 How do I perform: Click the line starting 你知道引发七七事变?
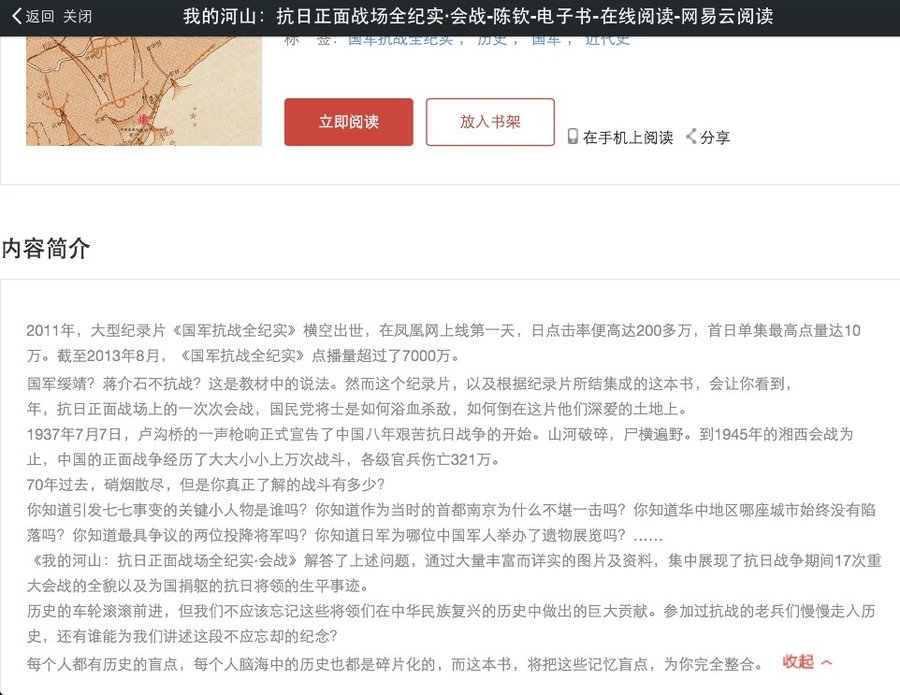[451, 510]
